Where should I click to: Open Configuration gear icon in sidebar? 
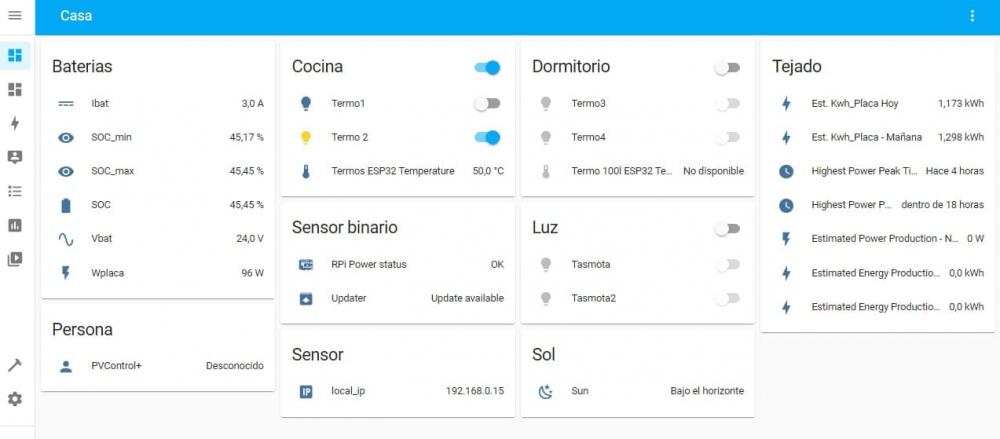click(15, 399)
